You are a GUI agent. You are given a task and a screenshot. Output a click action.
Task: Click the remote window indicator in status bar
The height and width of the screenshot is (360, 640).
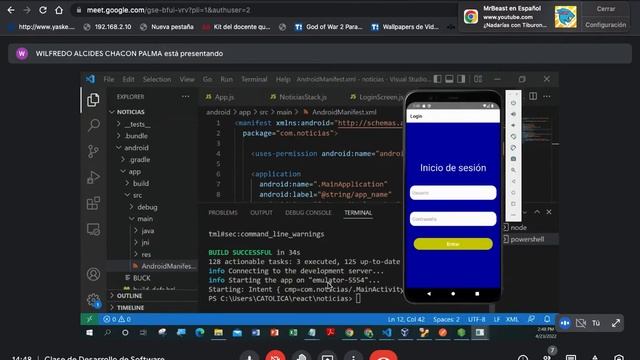click(89, 319)
